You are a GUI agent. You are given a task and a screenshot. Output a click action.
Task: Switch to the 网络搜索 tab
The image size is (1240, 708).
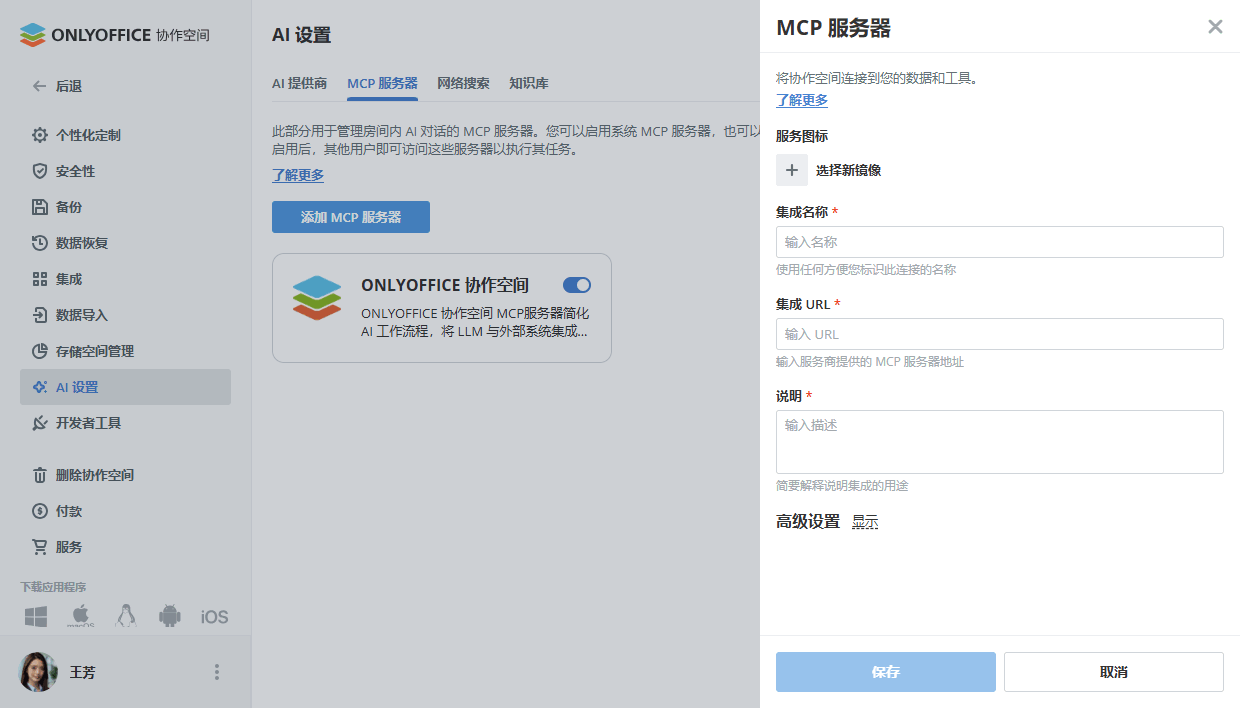463,83
